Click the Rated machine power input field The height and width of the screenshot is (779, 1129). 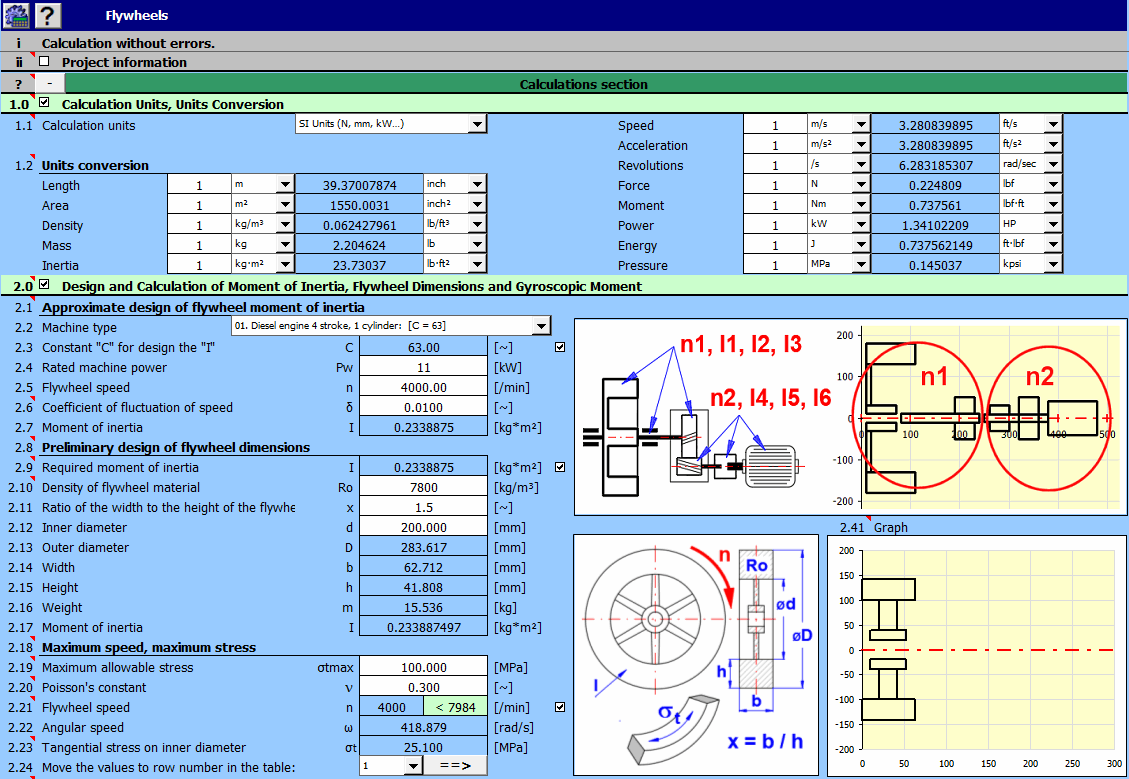pos(423,367)
